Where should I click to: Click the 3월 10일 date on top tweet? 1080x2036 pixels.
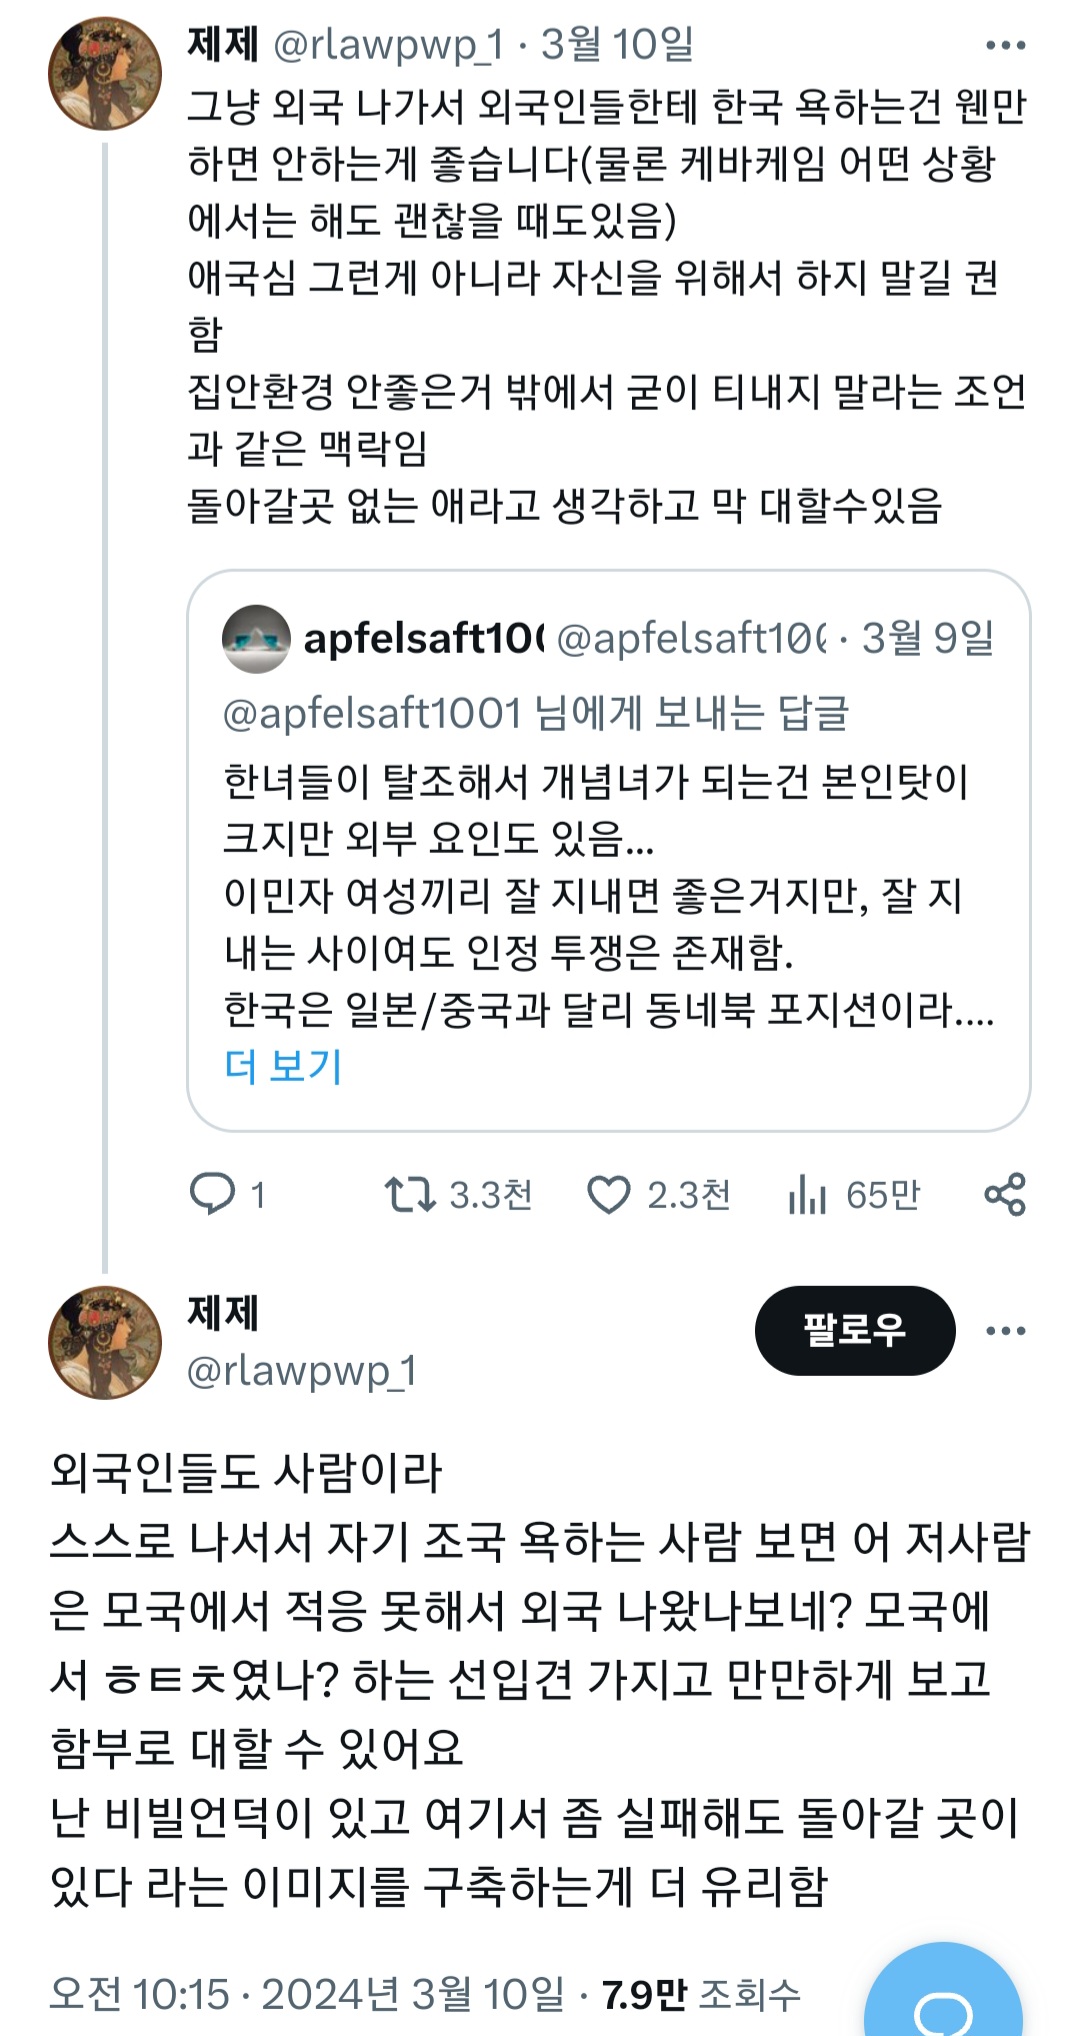click(x=617, y=45)
